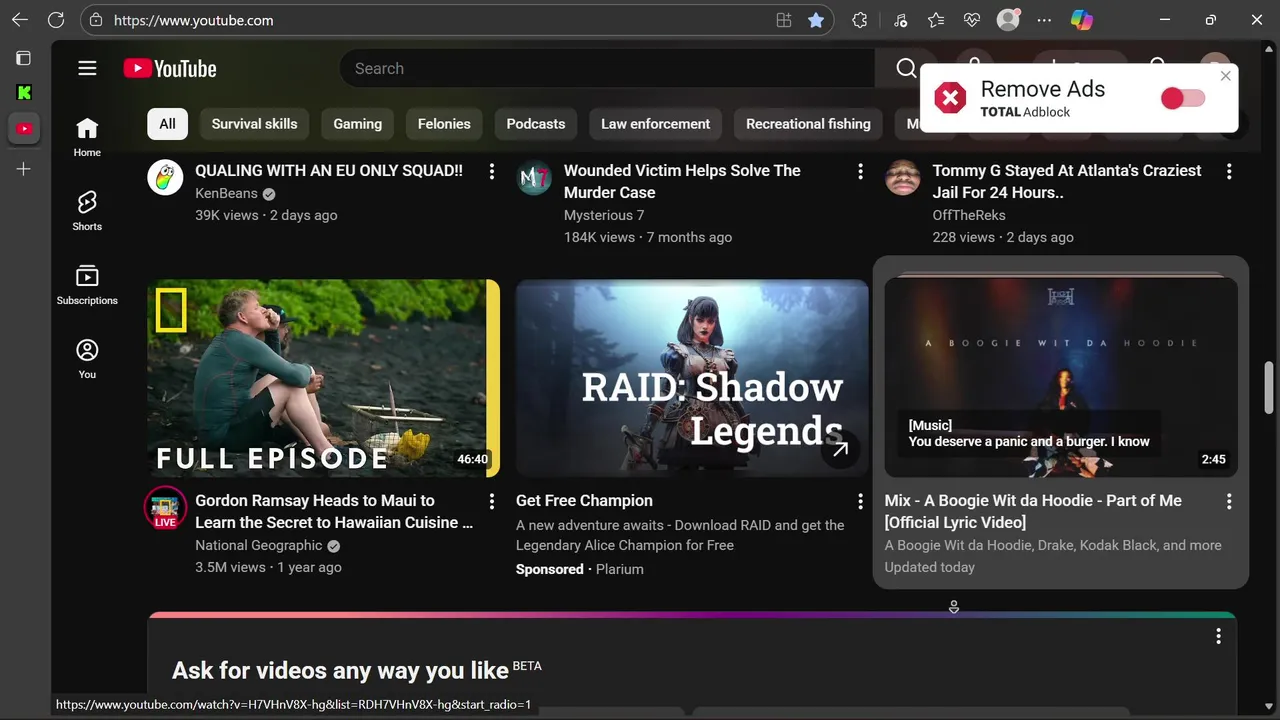Select the YouTube vertical tab
Viewport: 1280px width, 720px height.
point(24,128)
